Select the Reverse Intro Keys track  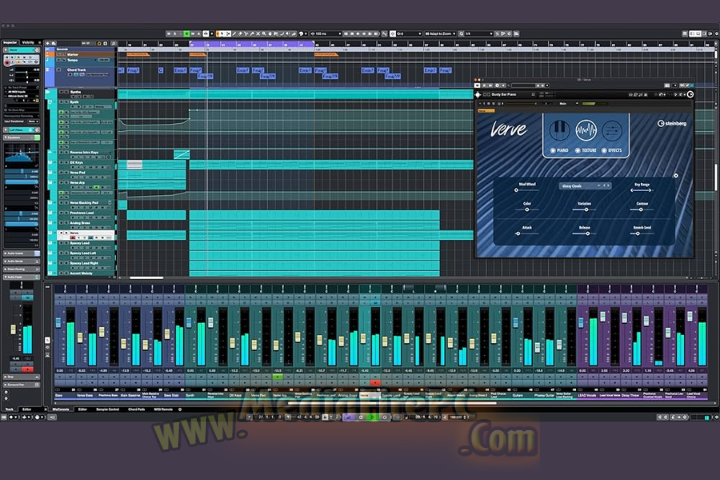point(84,152)
